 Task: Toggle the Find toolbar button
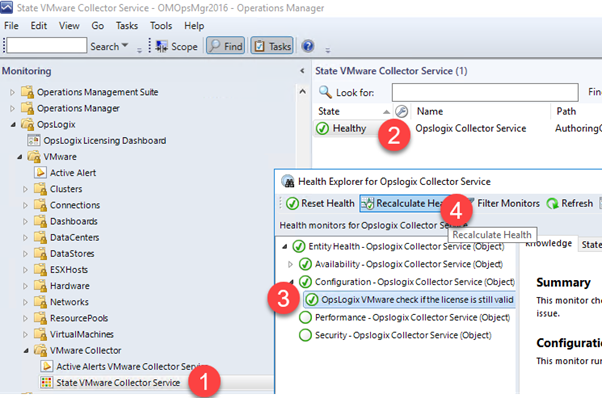tap(226, 46)
